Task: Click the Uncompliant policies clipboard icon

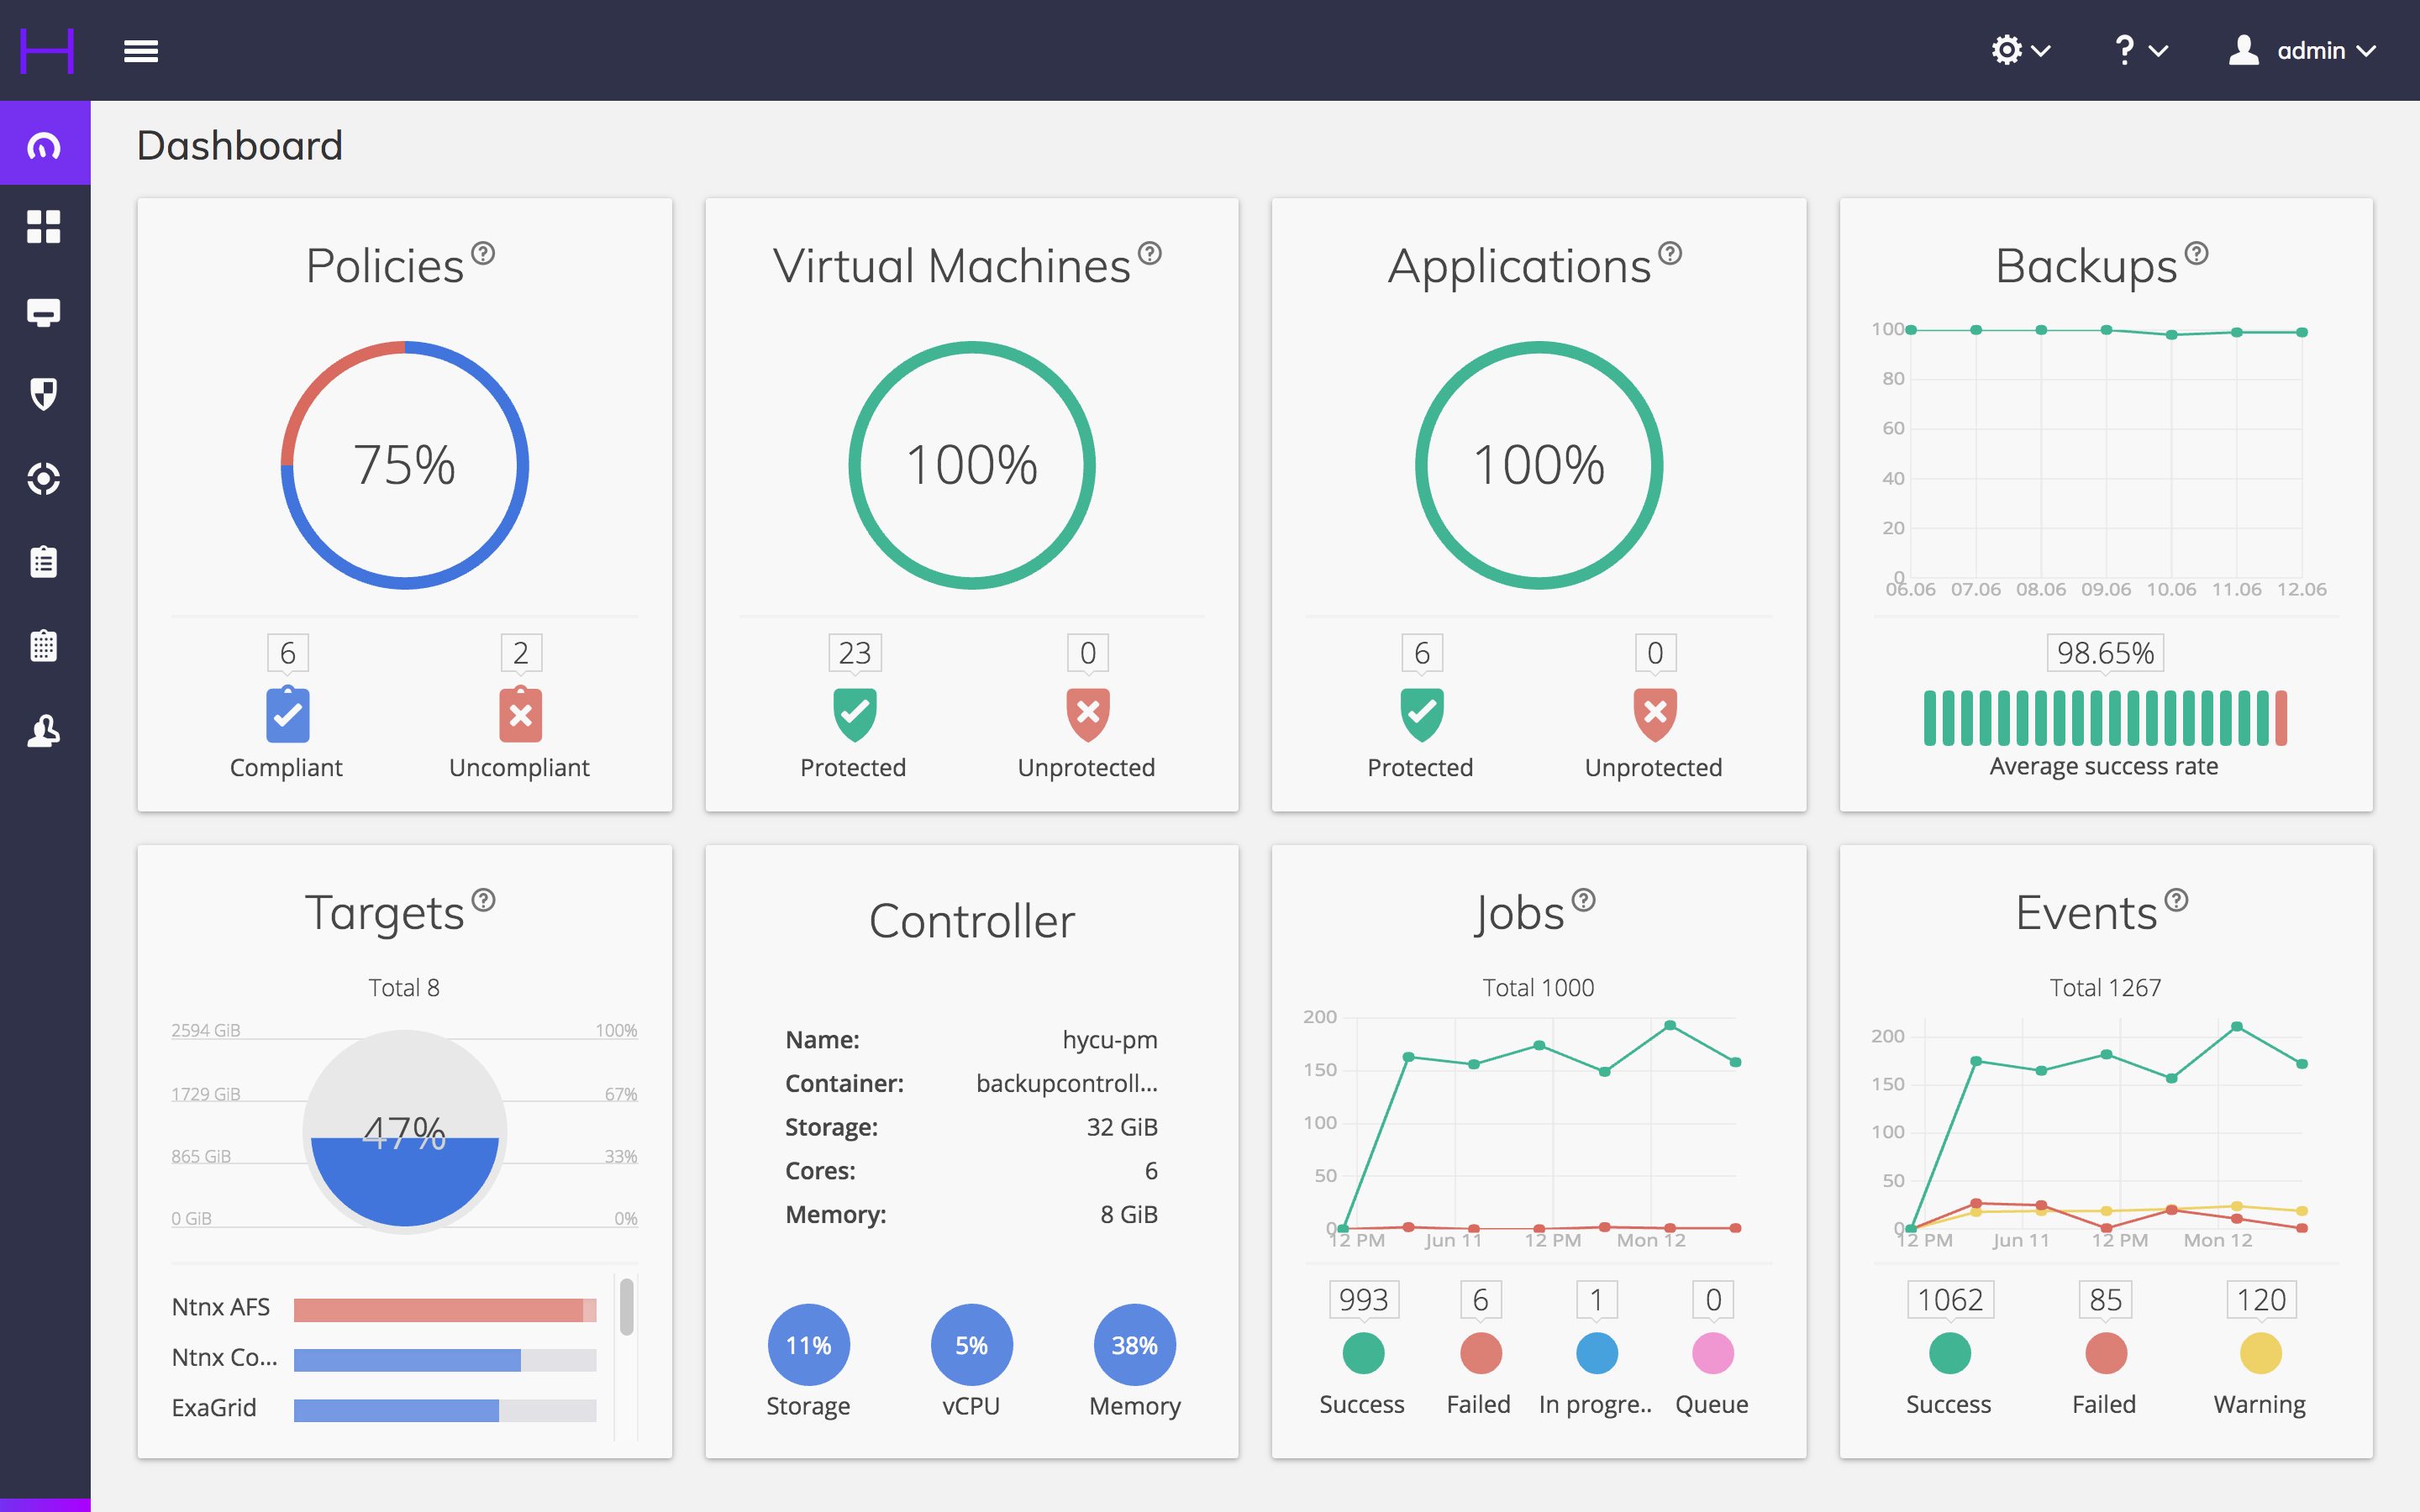Action: pos(520,714)
